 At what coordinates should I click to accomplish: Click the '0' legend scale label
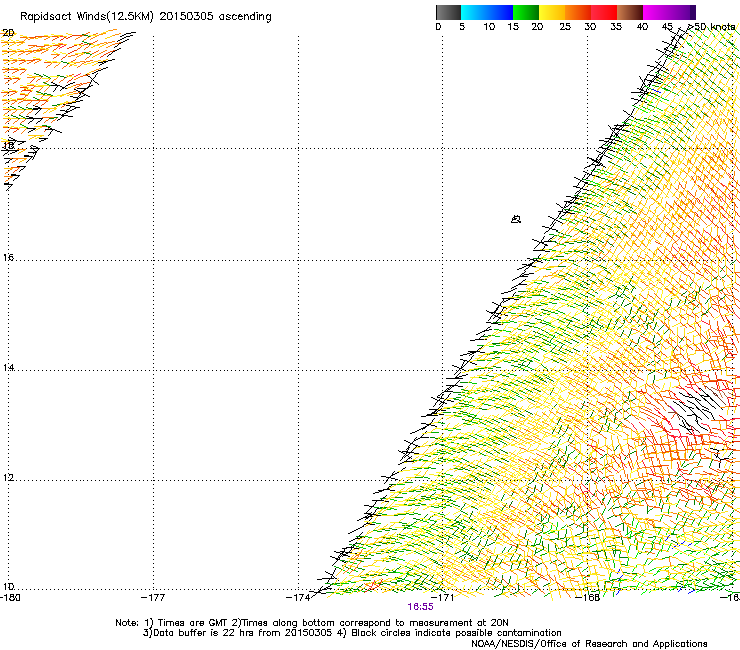coord(438,27)
